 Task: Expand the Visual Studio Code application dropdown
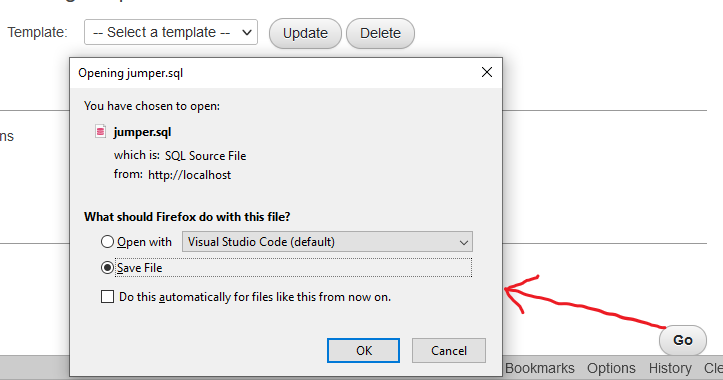(327, 242)
